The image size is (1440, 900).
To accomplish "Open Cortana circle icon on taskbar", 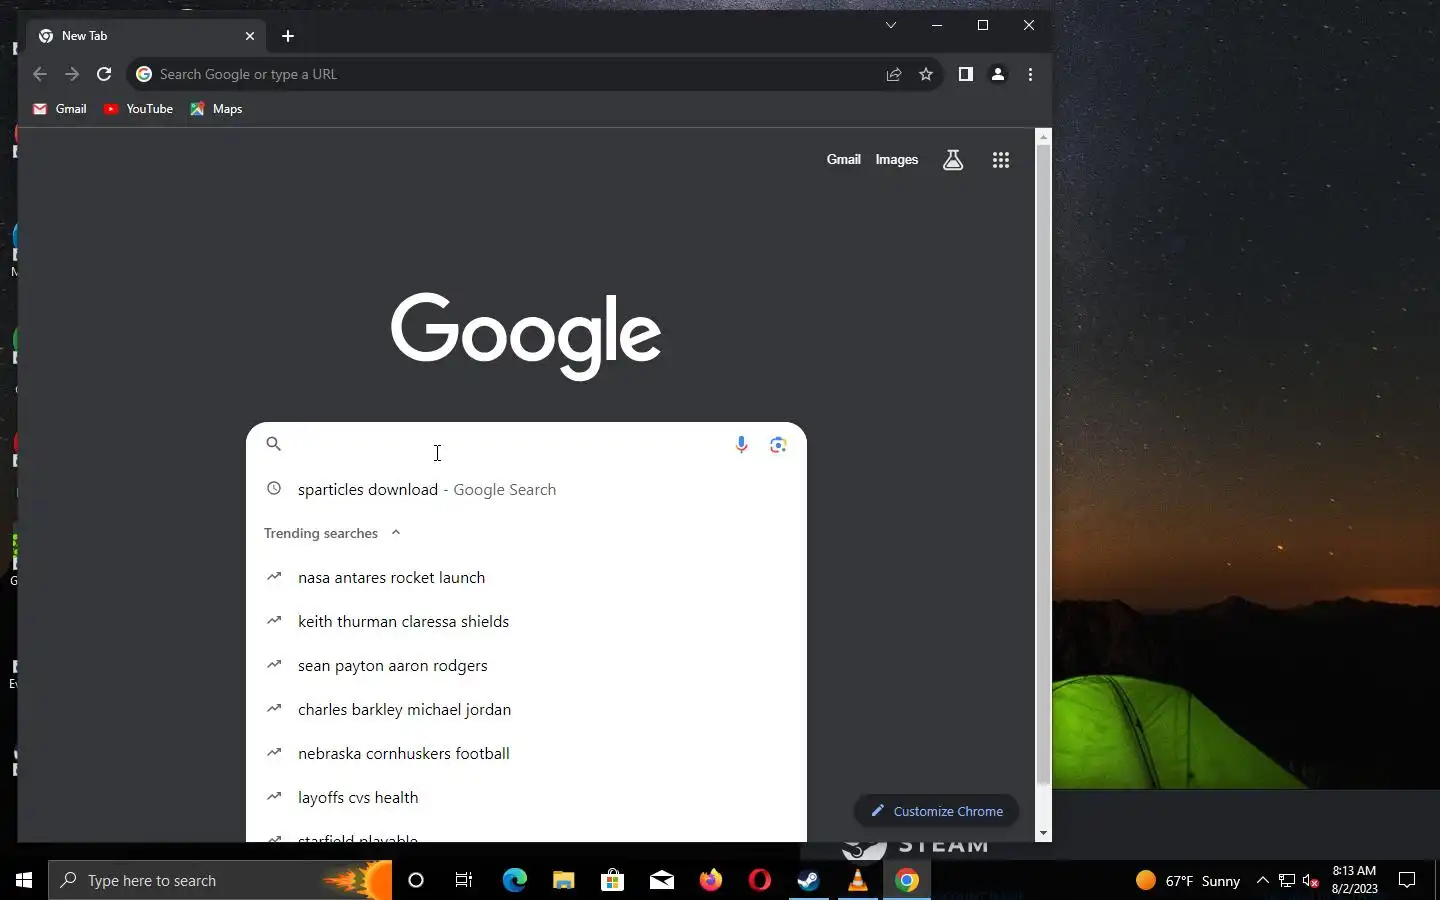I will point(416,880).
